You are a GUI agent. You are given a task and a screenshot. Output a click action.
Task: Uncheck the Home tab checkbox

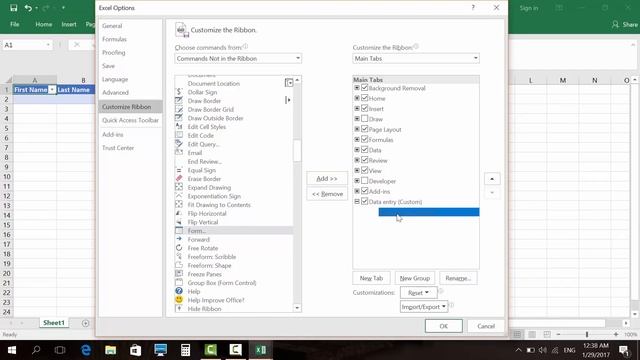click(364, 98)
